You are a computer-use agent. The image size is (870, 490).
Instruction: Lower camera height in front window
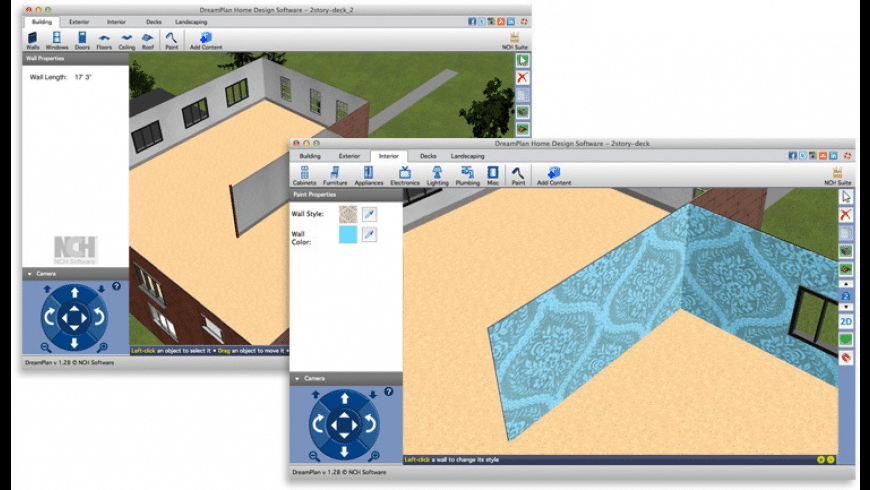pos(373,395)
